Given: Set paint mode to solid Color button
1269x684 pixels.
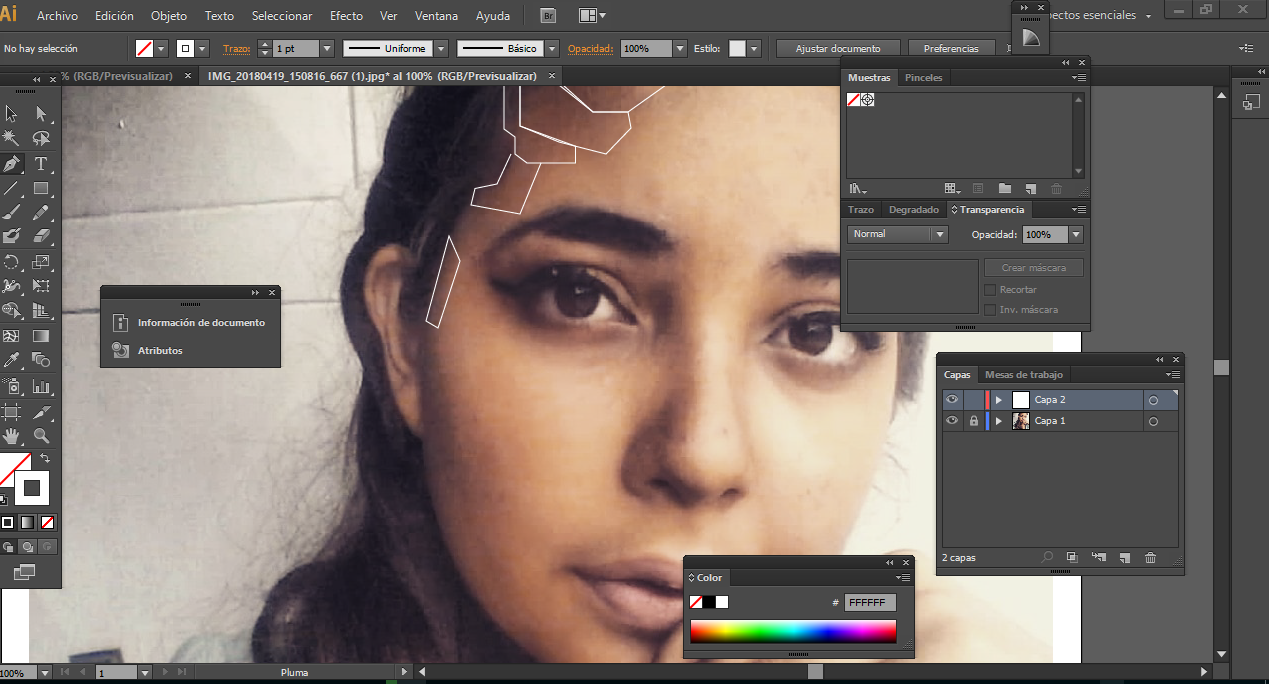Looking at the screenshot, I should coord(8,522).
